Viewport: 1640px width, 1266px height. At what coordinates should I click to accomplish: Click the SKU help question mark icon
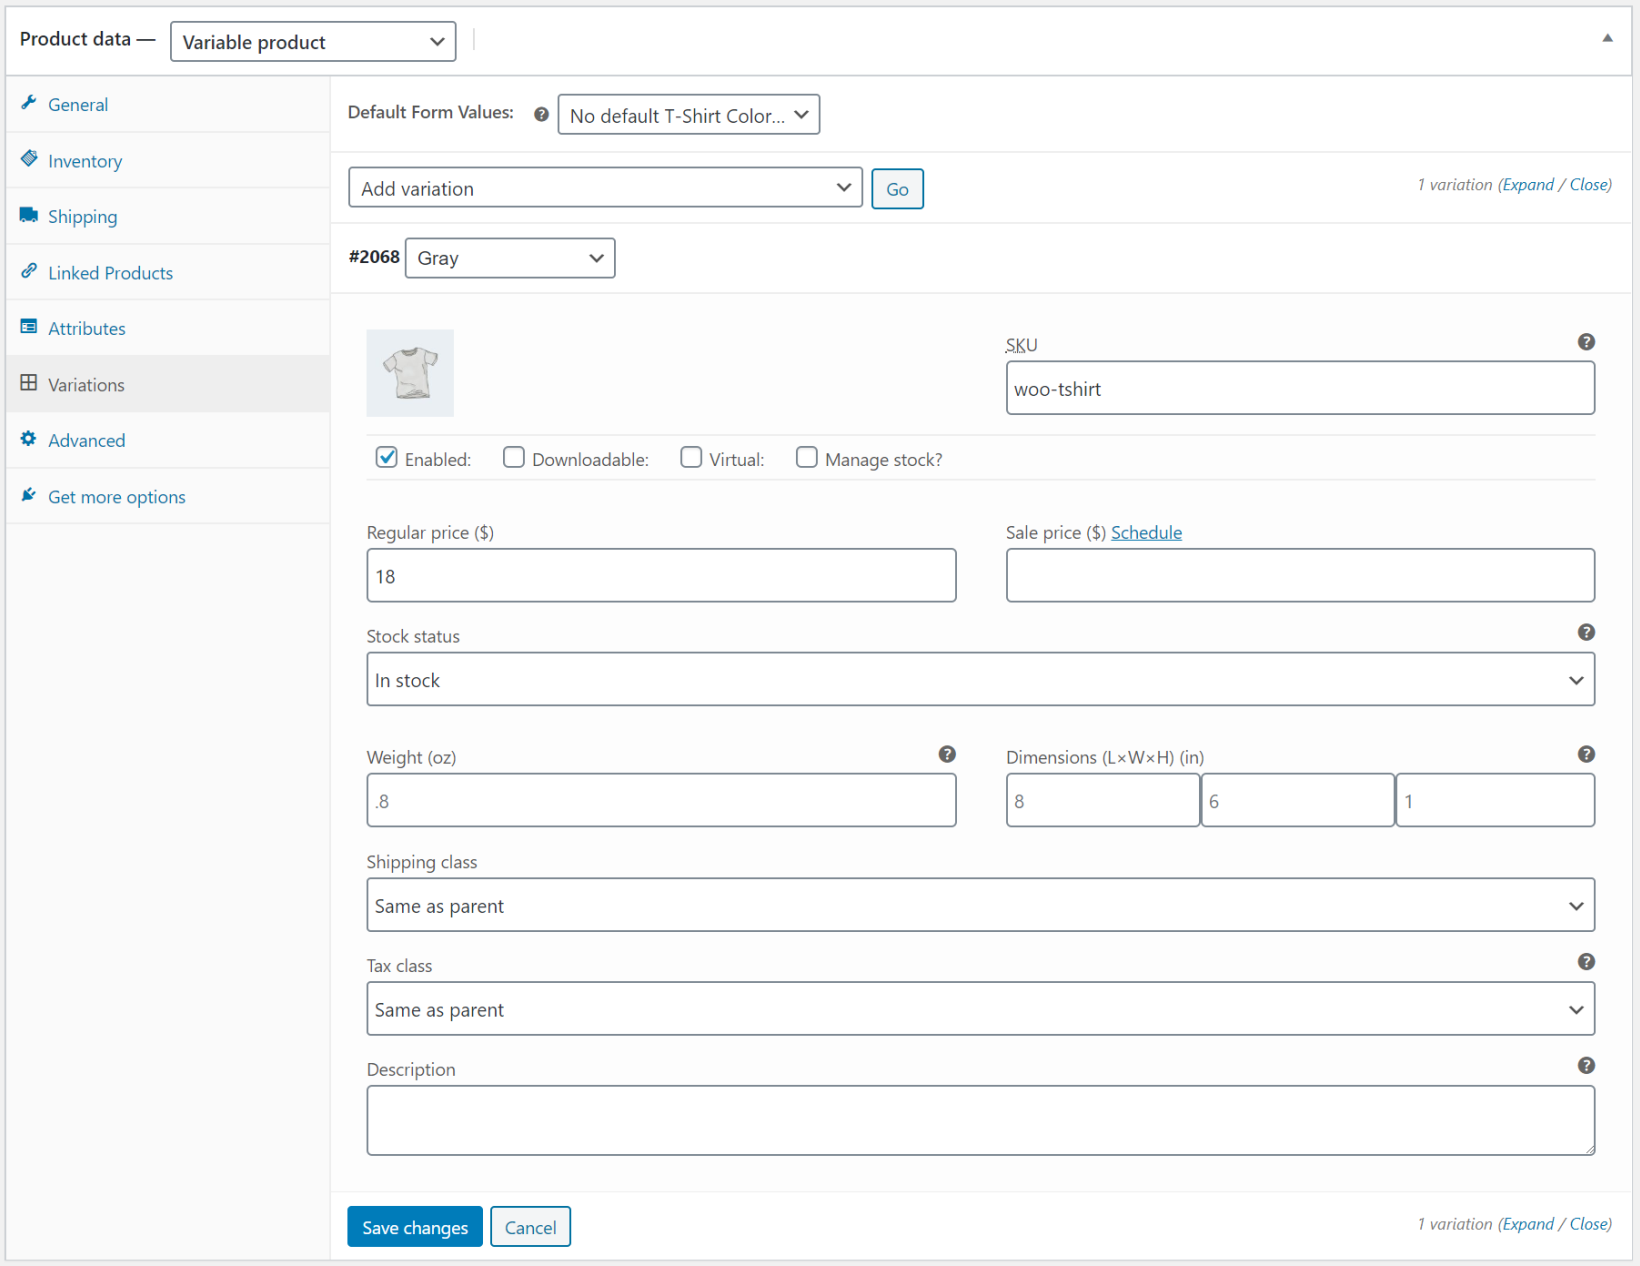[x=1585, y=342]
